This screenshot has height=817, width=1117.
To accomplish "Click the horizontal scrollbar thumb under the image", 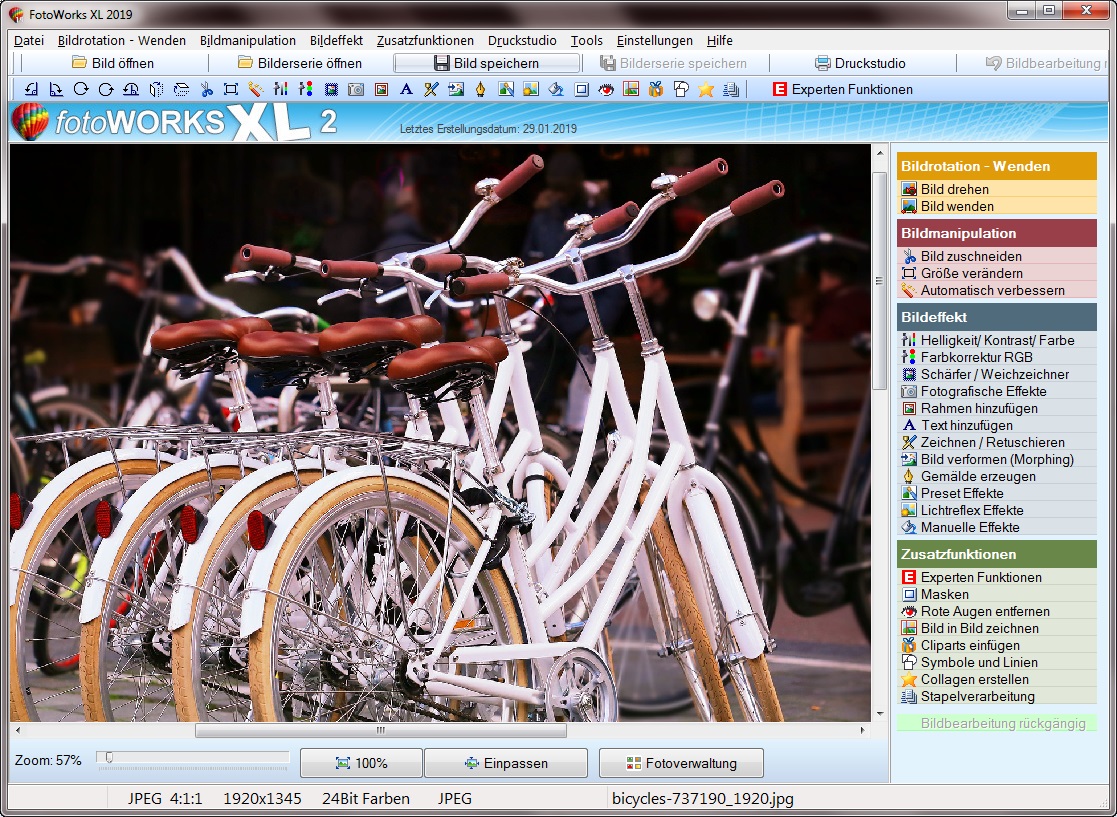I will (x=380, y=730).
